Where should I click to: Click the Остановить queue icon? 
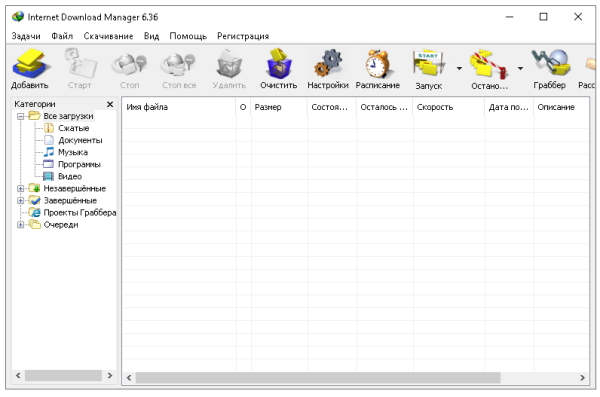[490, 63]
